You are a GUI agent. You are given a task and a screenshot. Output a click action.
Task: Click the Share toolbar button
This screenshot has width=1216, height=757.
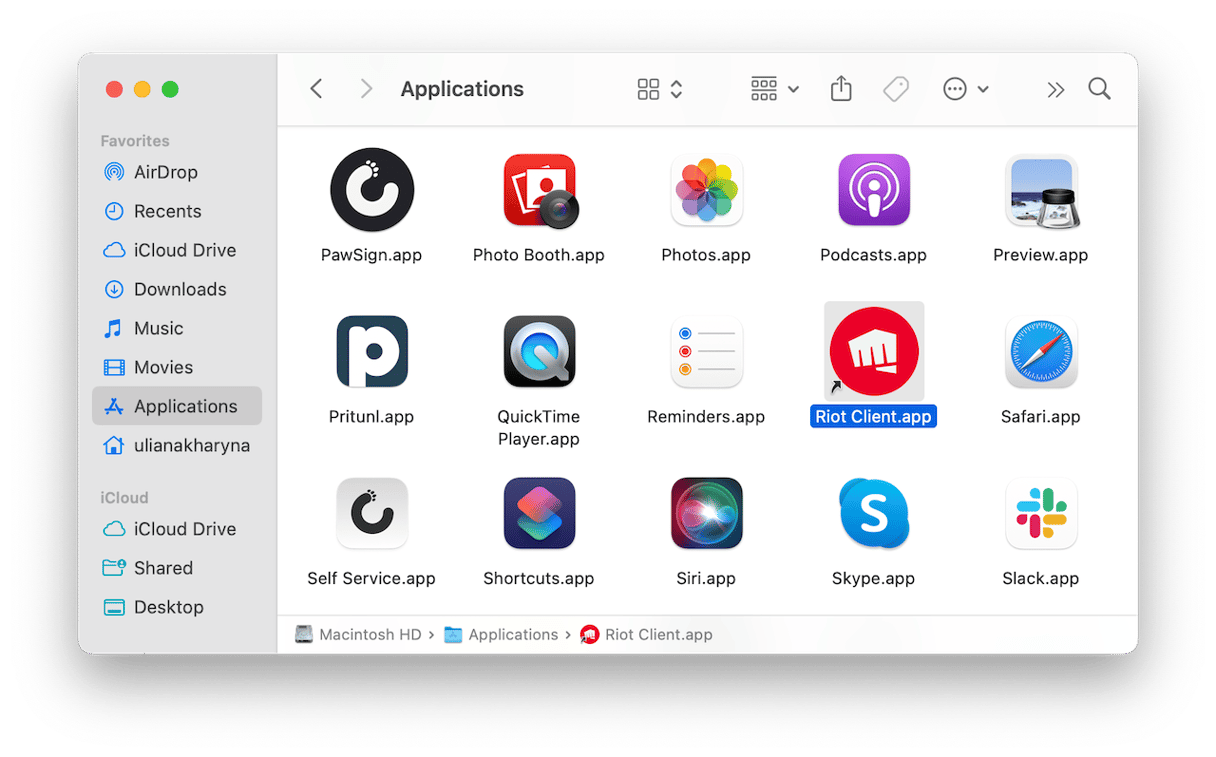point(841,89)
